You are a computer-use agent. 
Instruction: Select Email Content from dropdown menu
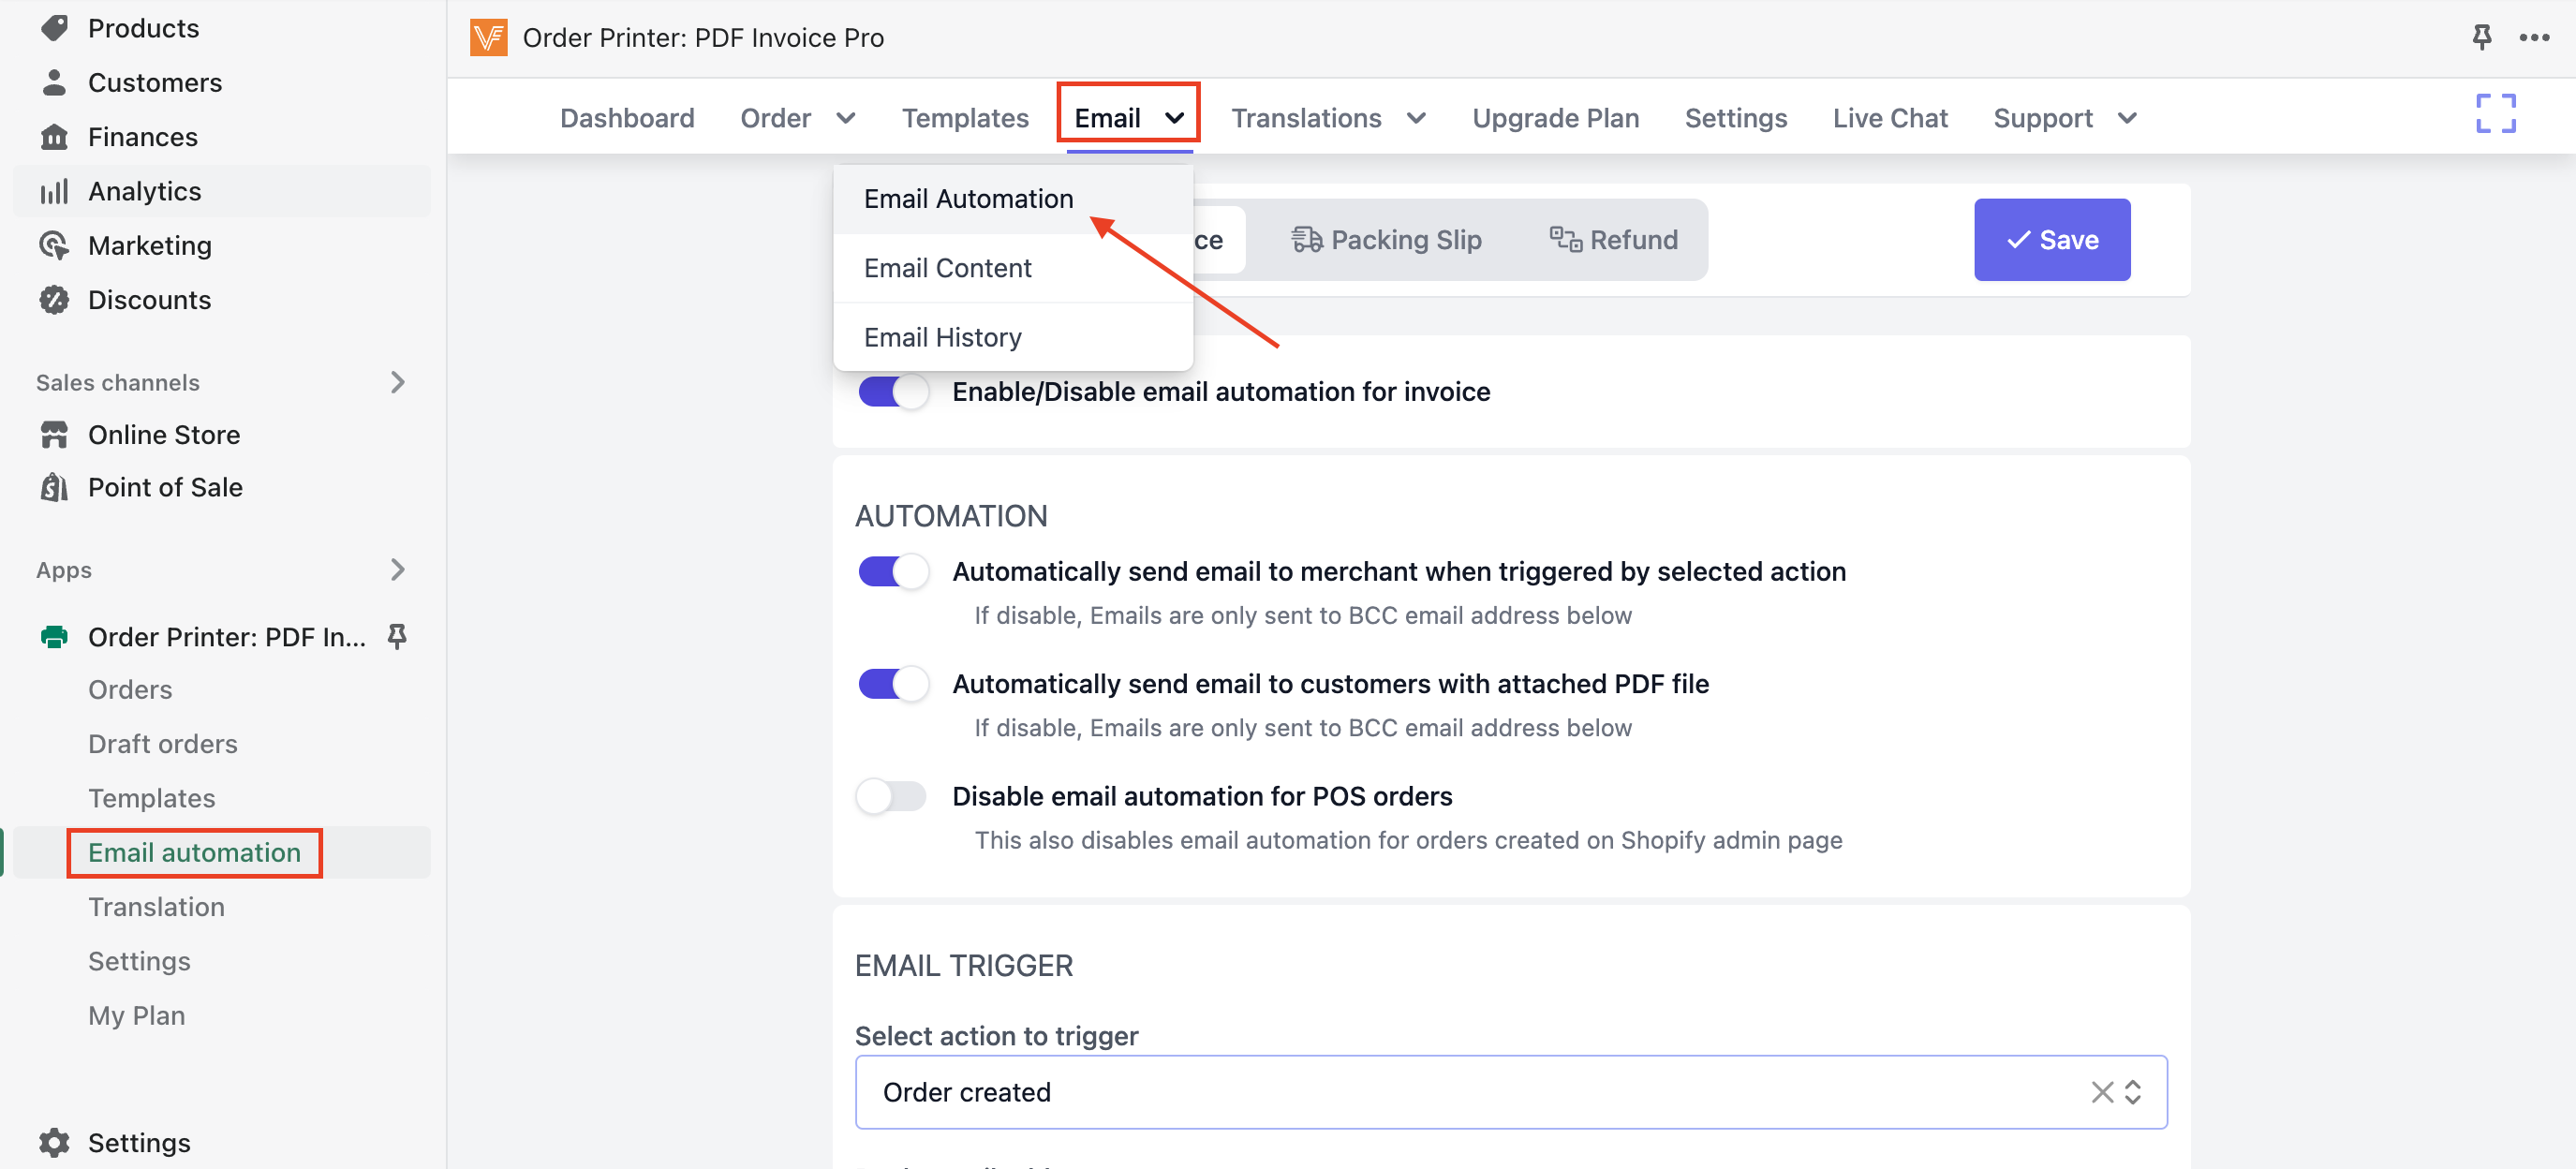click(x=947, y=268)
